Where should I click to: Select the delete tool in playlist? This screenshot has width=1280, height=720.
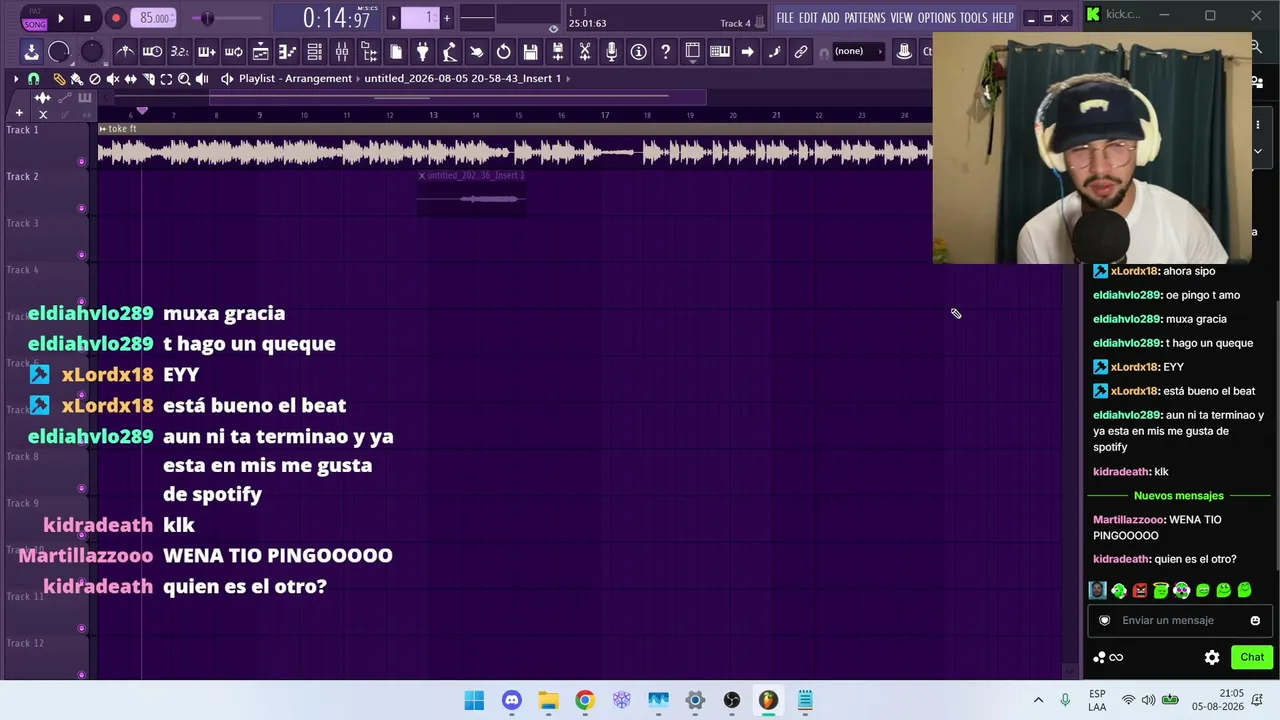click(95, 79)
